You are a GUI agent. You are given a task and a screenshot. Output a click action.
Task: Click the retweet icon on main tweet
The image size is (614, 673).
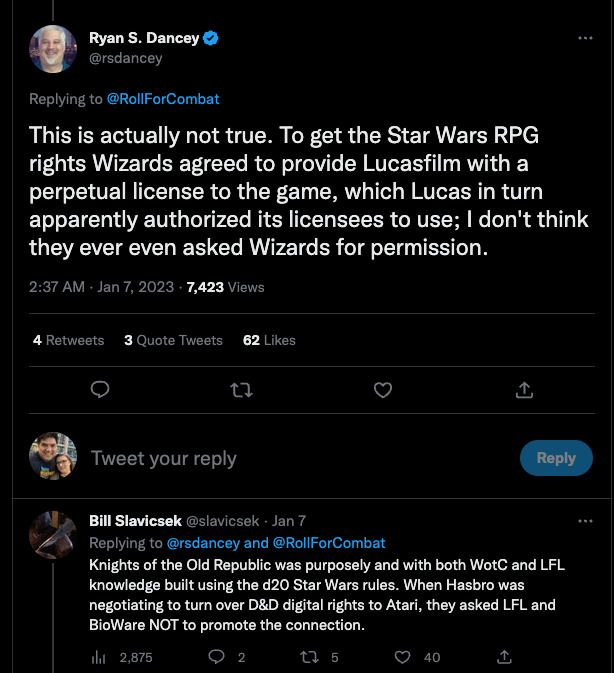pos(241,389)
